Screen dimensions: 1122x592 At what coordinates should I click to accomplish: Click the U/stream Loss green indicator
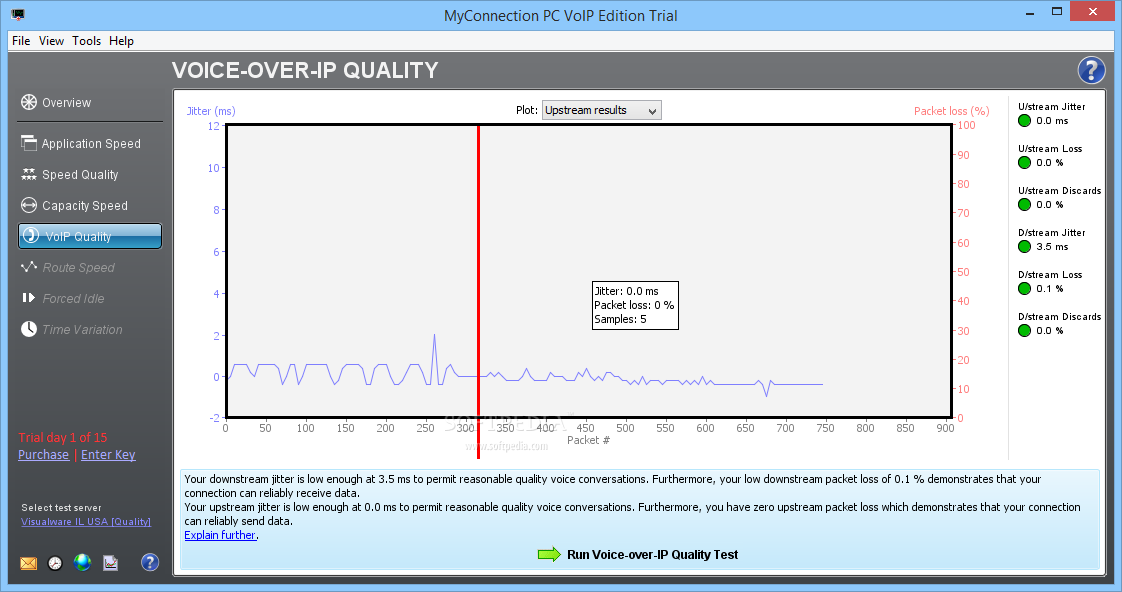1024,162
